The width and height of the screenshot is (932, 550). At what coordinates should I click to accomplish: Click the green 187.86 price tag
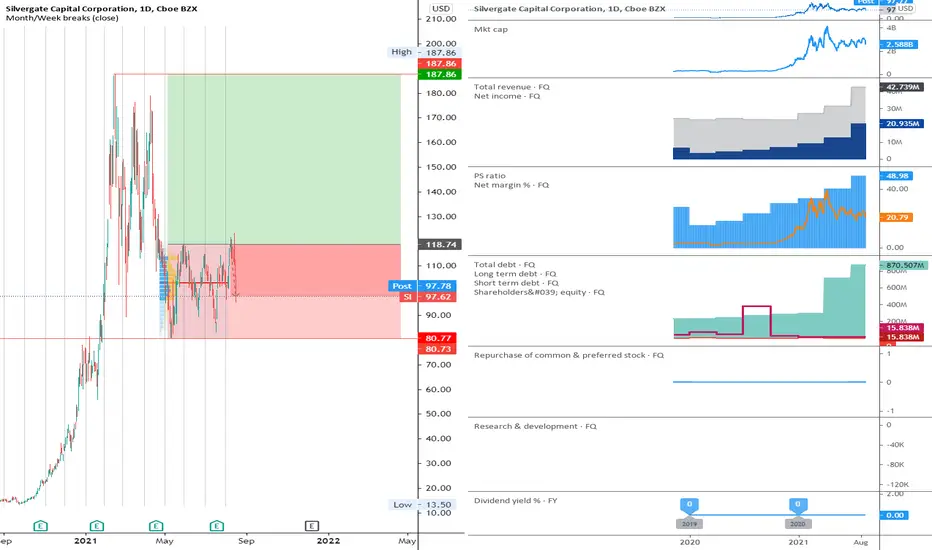coord(440,74)
